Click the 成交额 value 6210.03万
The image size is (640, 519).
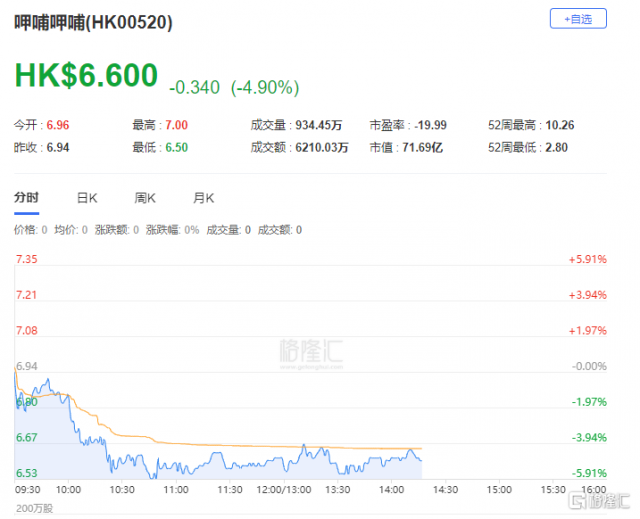(322, 147)
